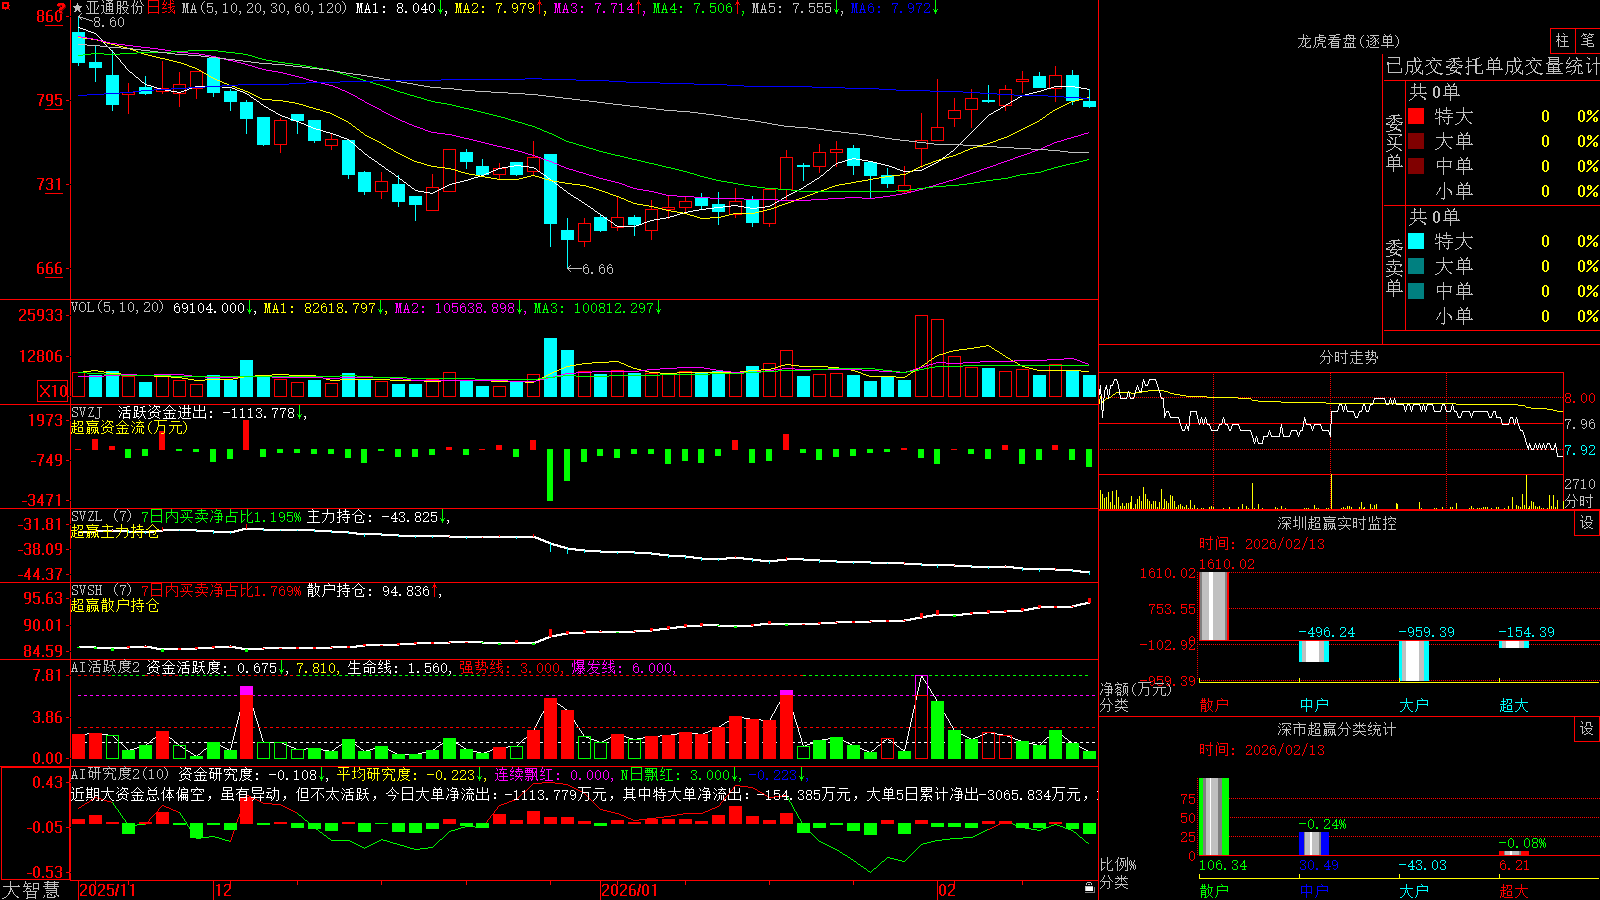1600x900 pixels.
Task: Click 超大 category in 实时监控 chart
Action: (1513, 705)
